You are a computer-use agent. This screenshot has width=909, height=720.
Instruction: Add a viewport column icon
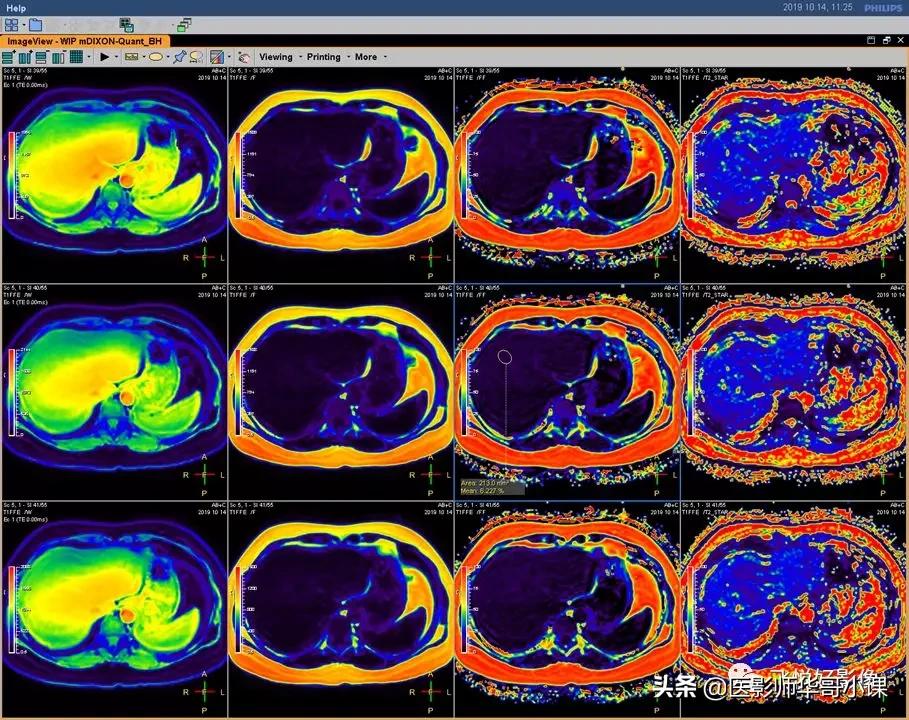pyautogui.click(x=25, y=57)
